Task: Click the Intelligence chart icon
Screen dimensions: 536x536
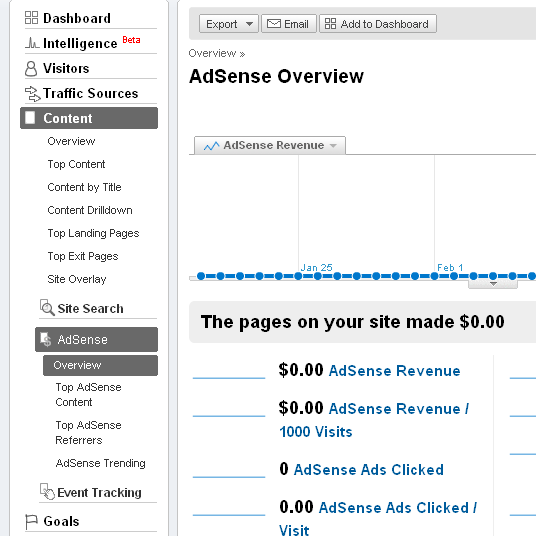Action: click(x=32, y=43)
